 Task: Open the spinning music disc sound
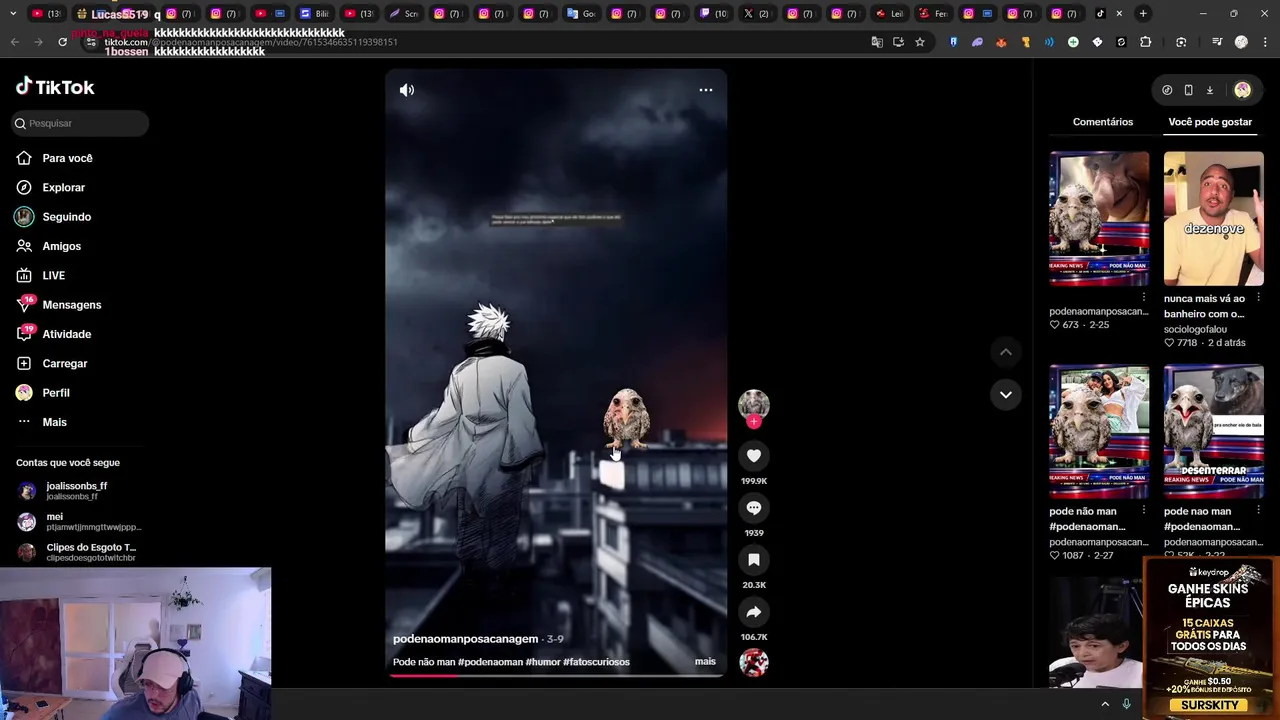754,662
